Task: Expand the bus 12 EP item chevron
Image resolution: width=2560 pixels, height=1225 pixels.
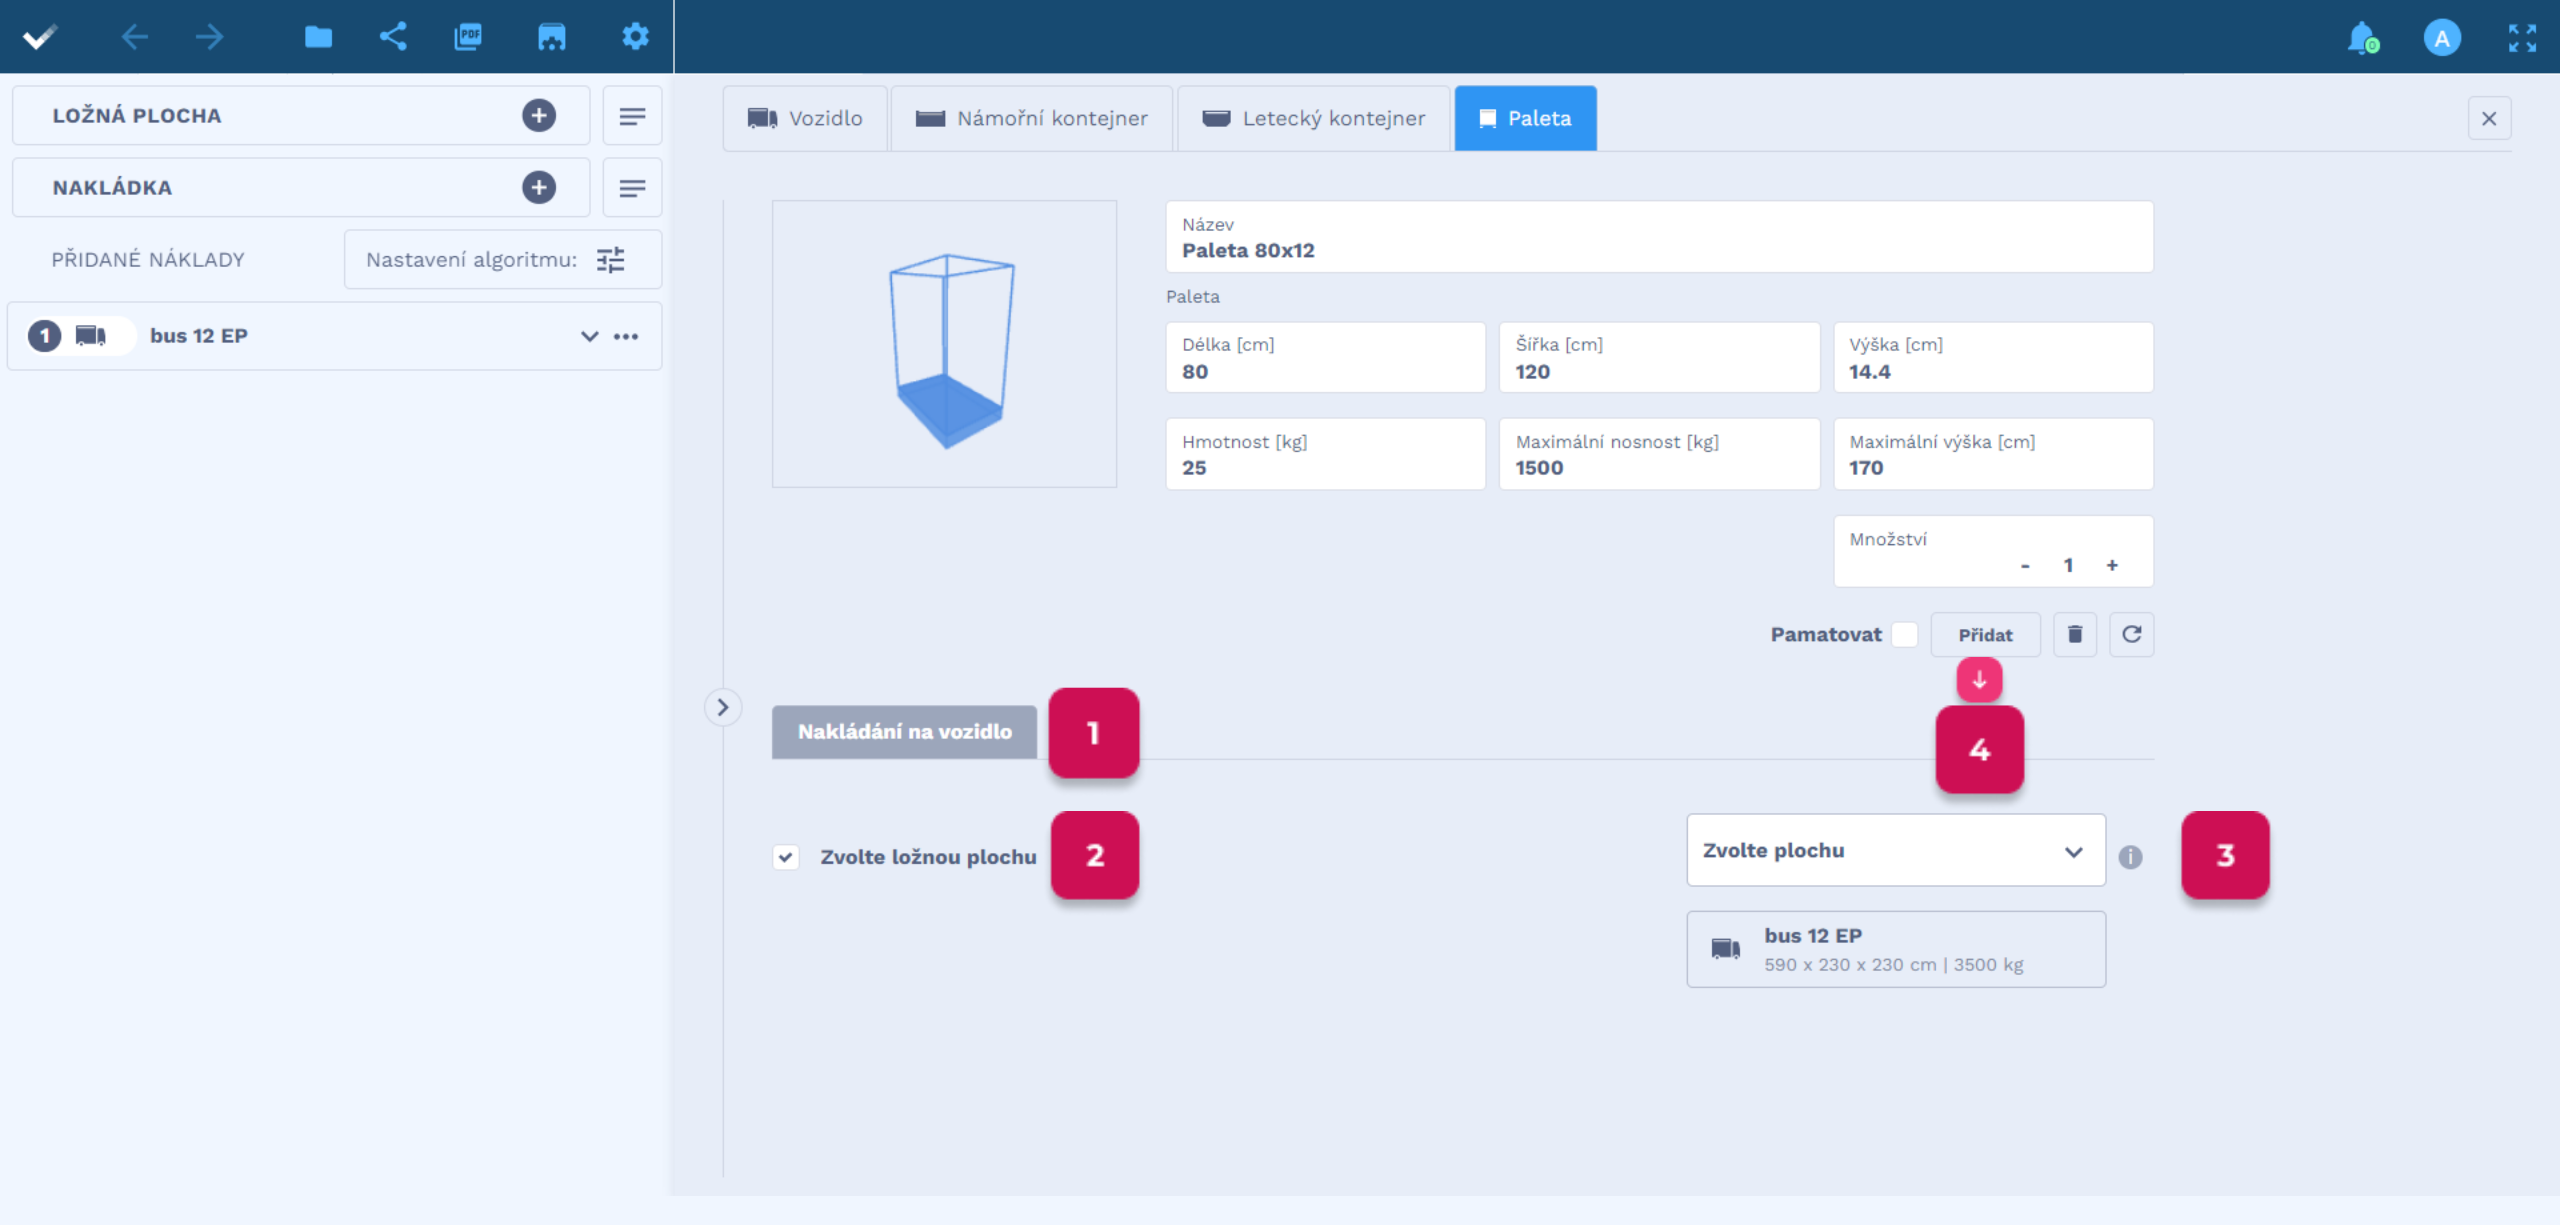Action: [x=590, y=336]
